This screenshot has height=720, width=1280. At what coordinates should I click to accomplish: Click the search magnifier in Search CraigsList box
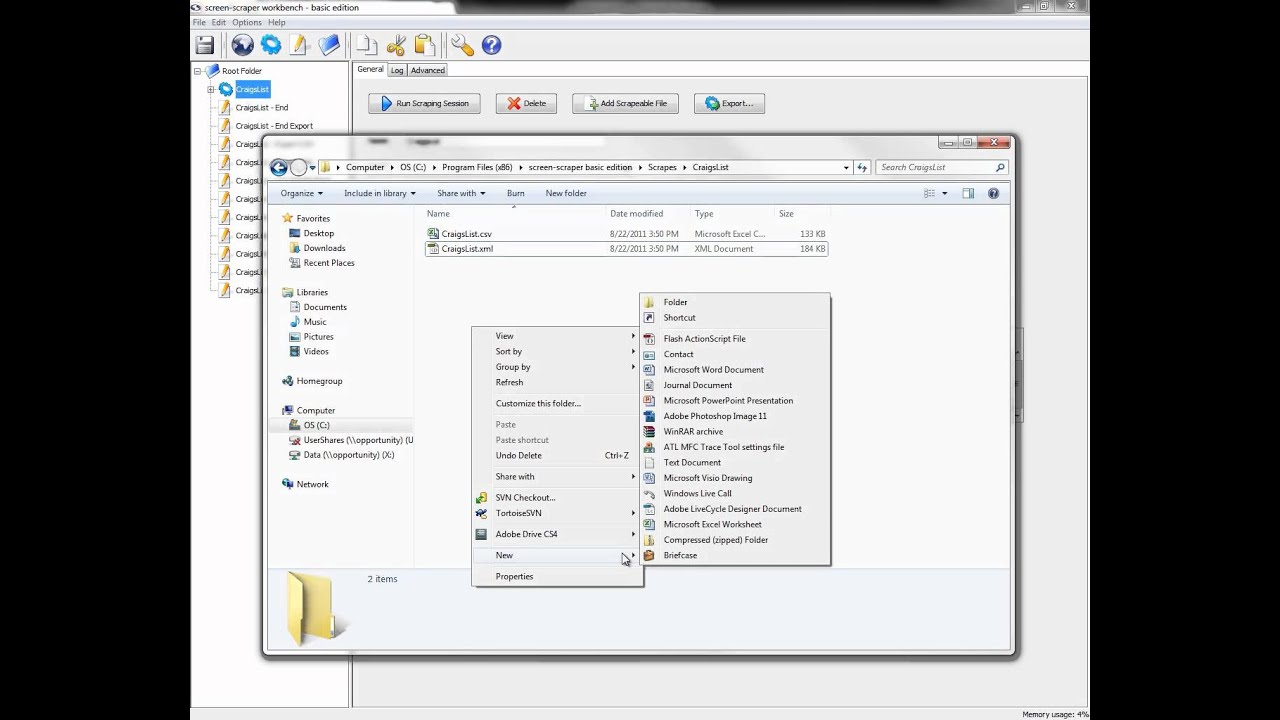(999, 167)
